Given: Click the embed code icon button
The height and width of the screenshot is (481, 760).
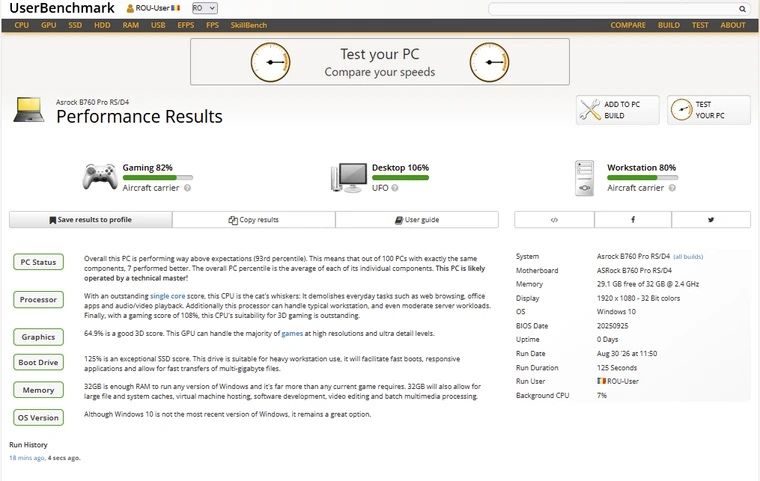Looking at the screenshot, I should [554, 220].
